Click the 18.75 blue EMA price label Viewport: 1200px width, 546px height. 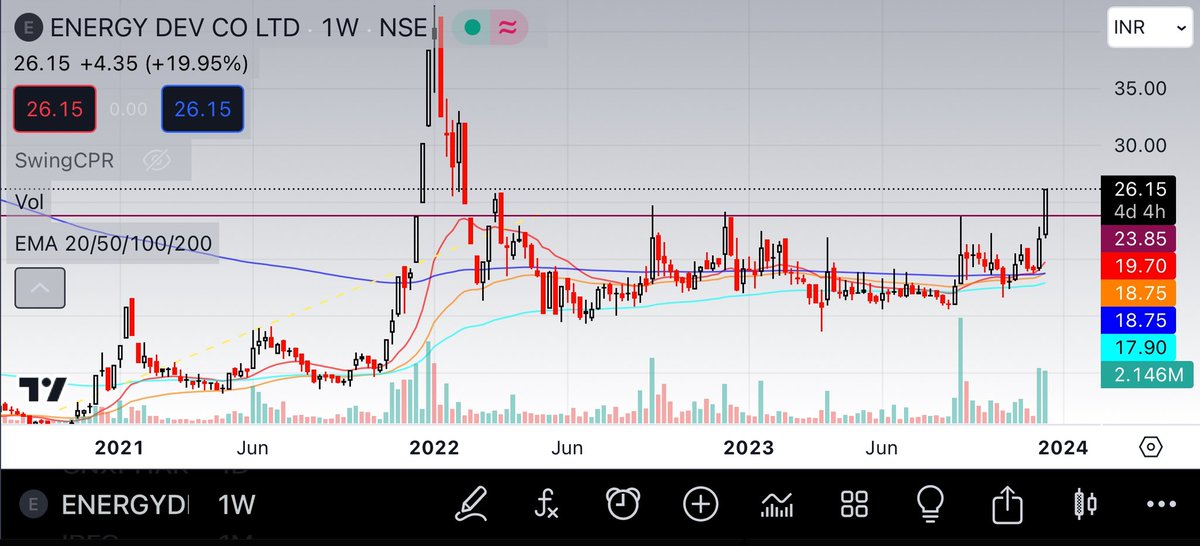[x=1139, y=320]
